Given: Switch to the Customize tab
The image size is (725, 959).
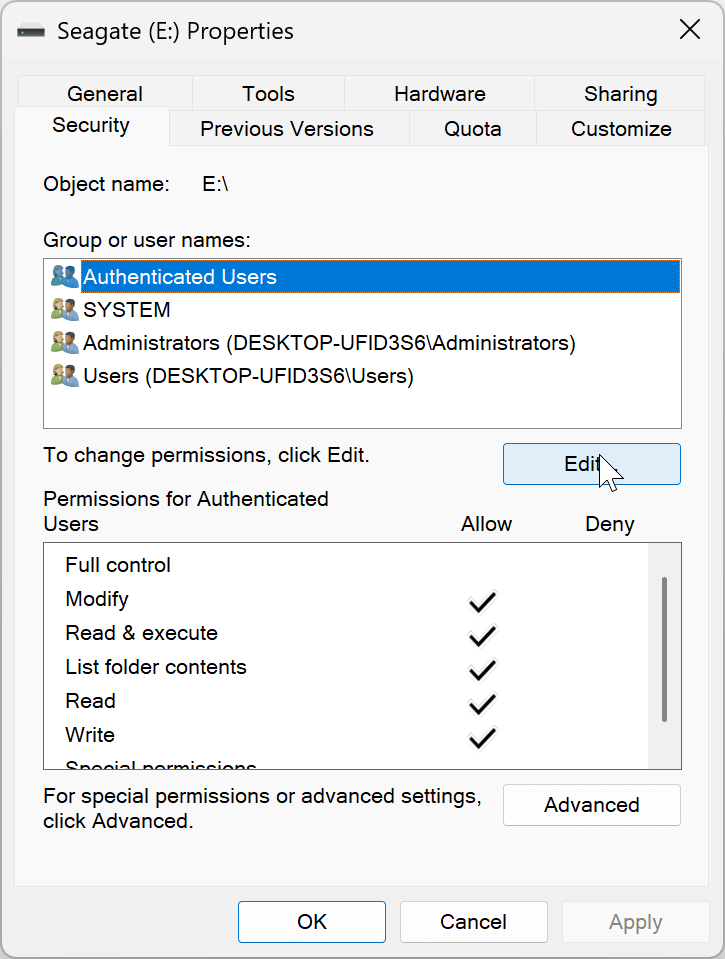Looking at the screenshot, I should pyautogui.click(x=620, y=128).
